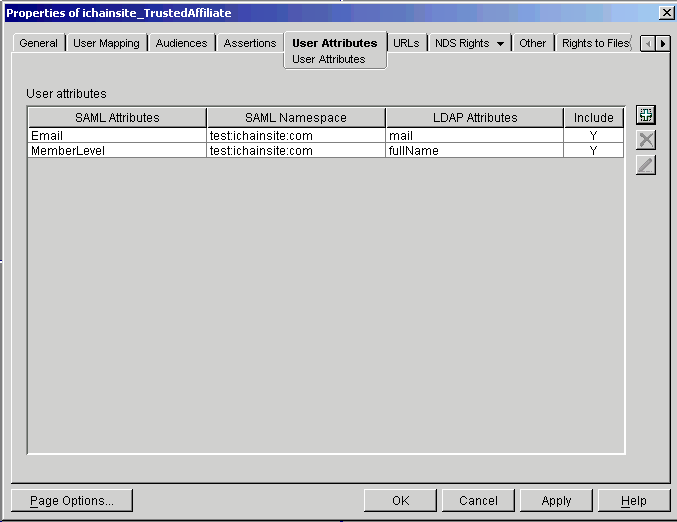Click Include Y in the Email row
Image resolution: width=677 pixels, height=522 pixels.
[594, 136]
